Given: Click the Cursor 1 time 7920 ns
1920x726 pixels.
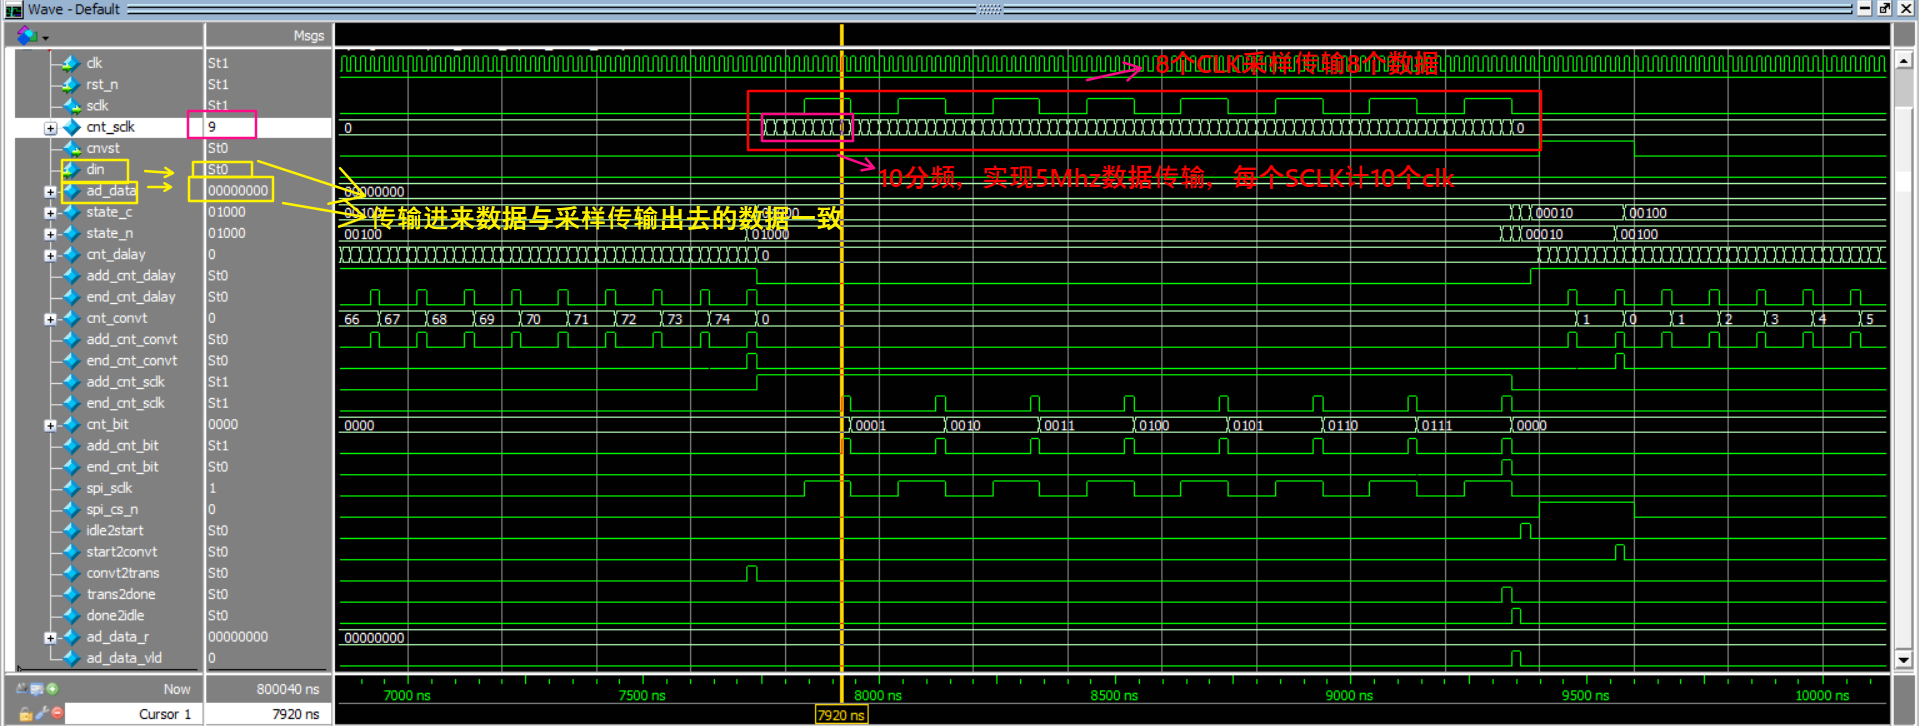Looking at the screenshot, I should pos(296,714).
